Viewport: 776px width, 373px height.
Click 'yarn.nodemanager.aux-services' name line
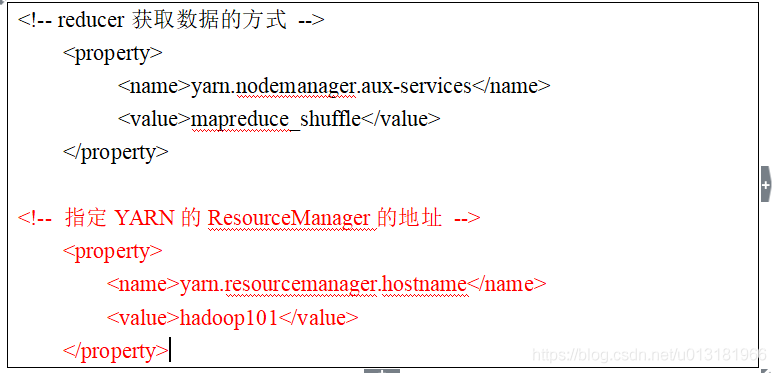click(334, 87)
